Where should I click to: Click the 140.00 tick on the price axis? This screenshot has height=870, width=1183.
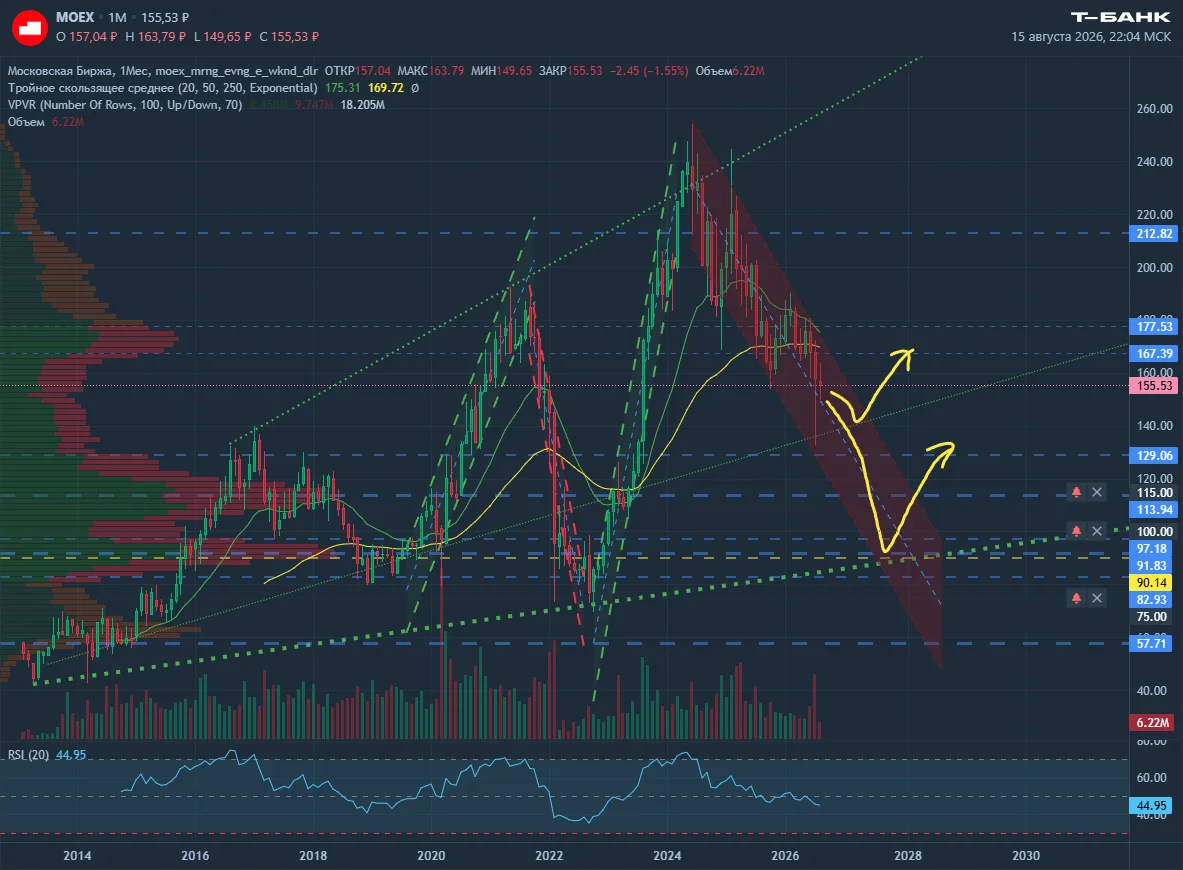1154,426
